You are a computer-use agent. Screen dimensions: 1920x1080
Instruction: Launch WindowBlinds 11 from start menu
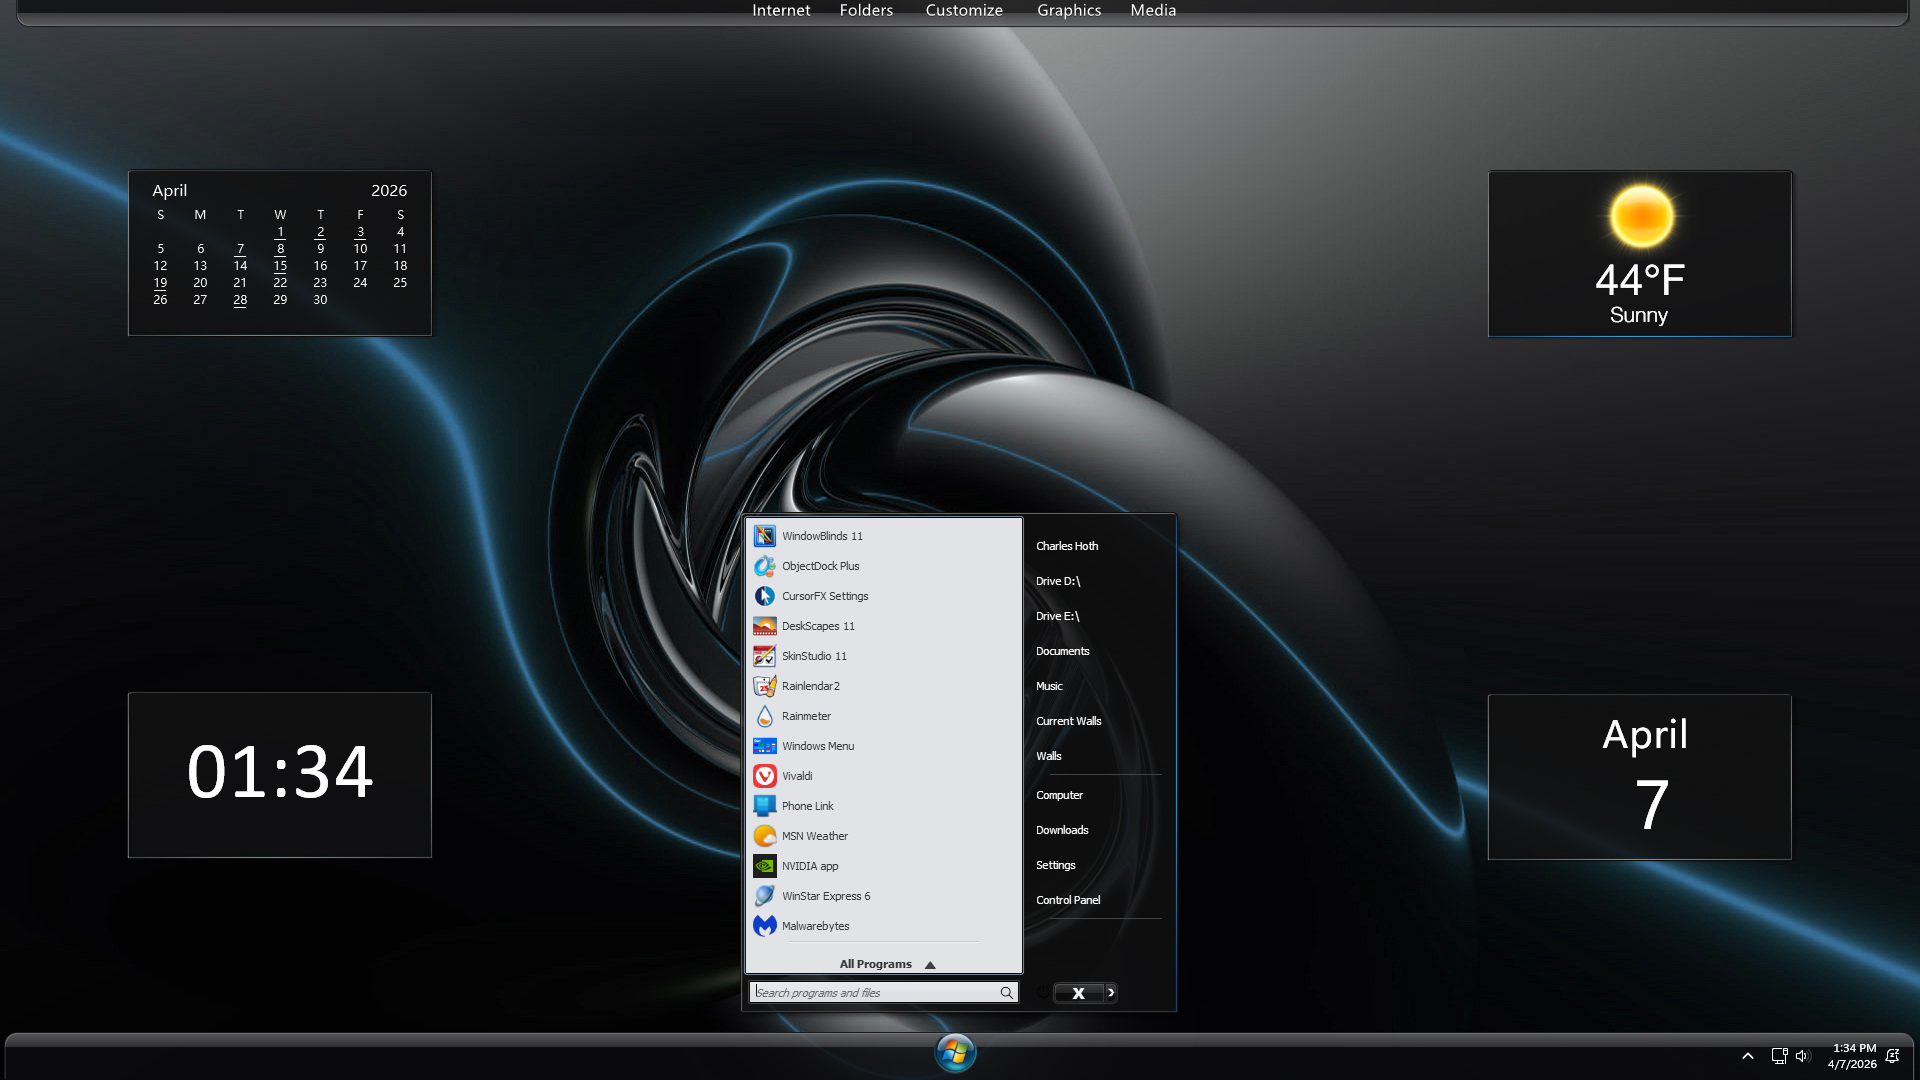coord(821,536)
